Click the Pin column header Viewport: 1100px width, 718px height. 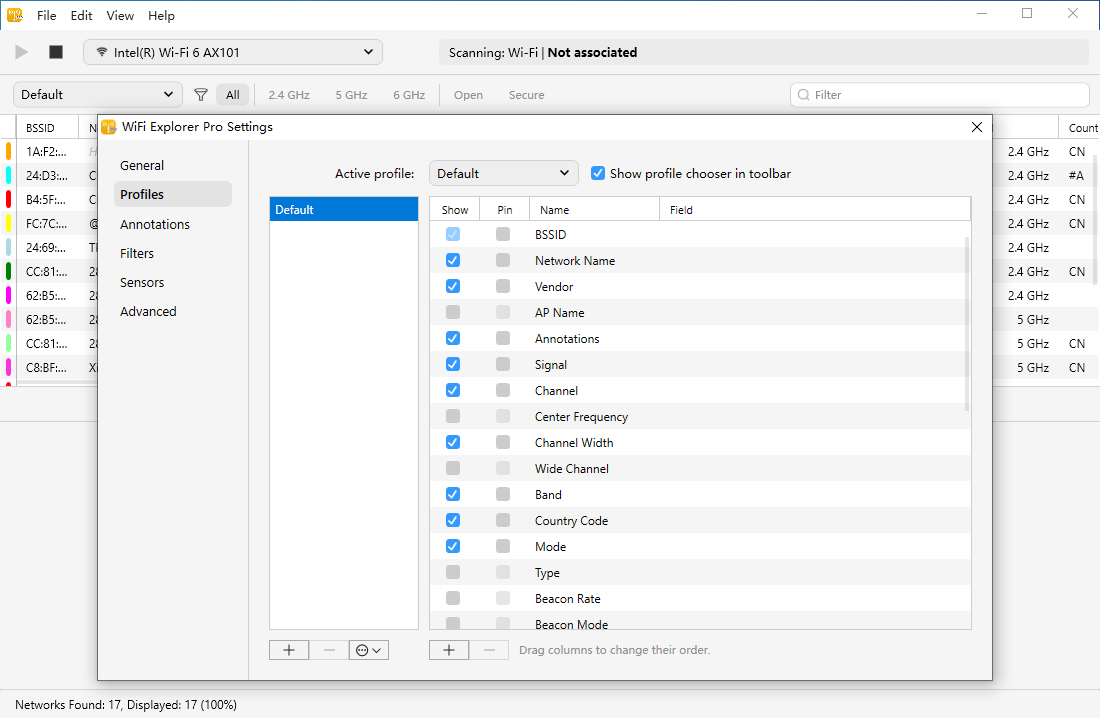[x=504, y=210]
